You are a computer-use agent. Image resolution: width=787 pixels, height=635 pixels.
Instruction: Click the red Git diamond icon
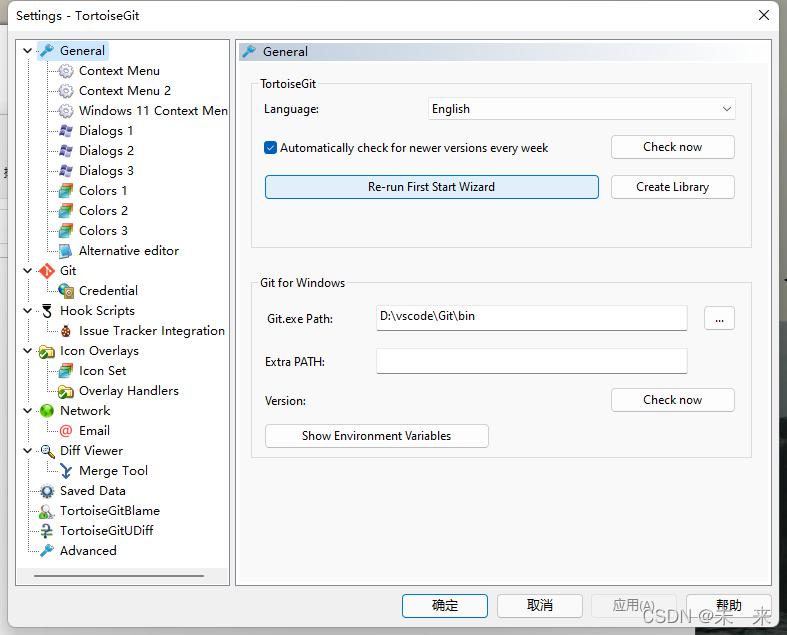[x=47, y=271]
